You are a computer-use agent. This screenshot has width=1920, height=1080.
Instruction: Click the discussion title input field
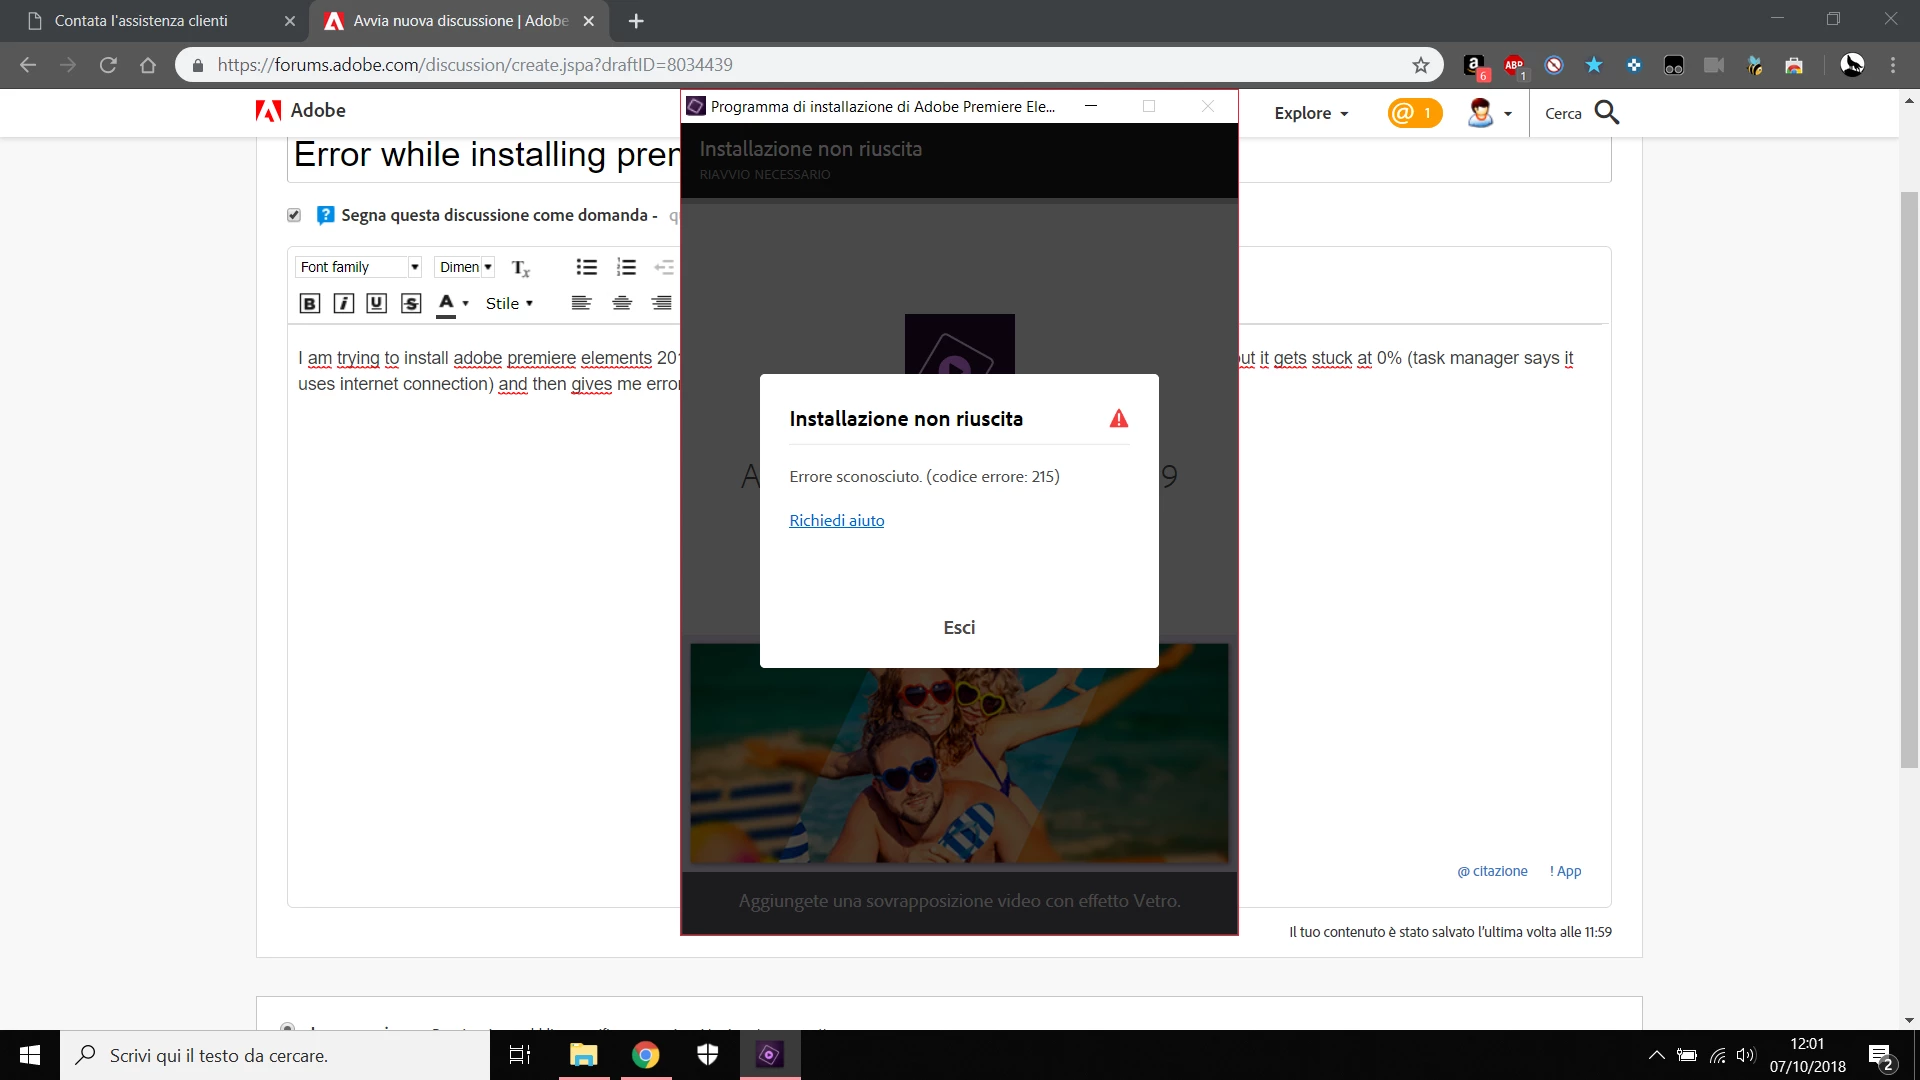pos(480,156)
